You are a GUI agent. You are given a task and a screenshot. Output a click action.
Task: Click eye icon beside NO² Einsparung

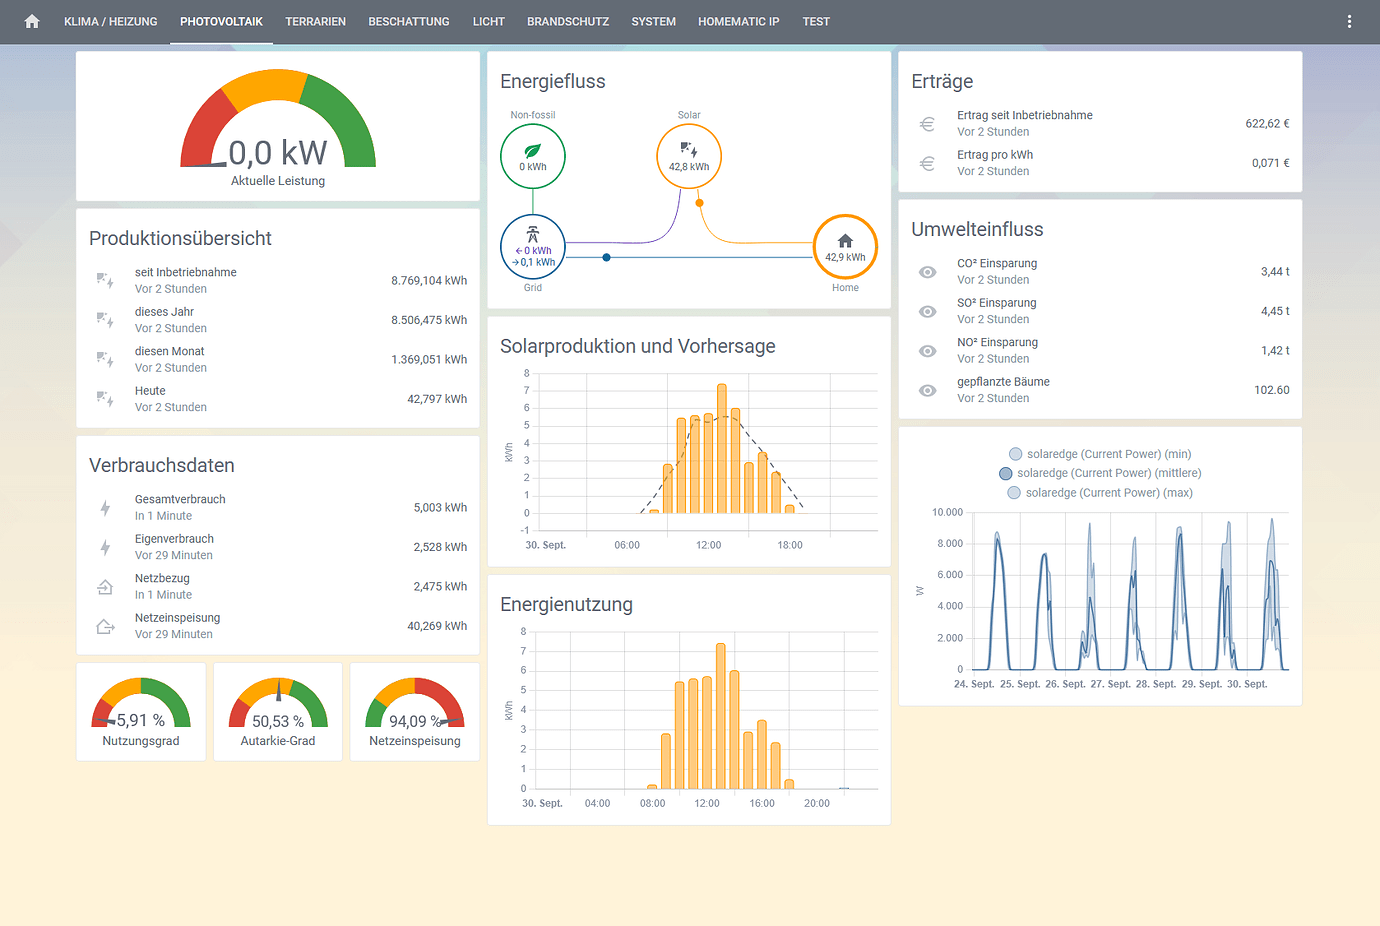point(928,351)
